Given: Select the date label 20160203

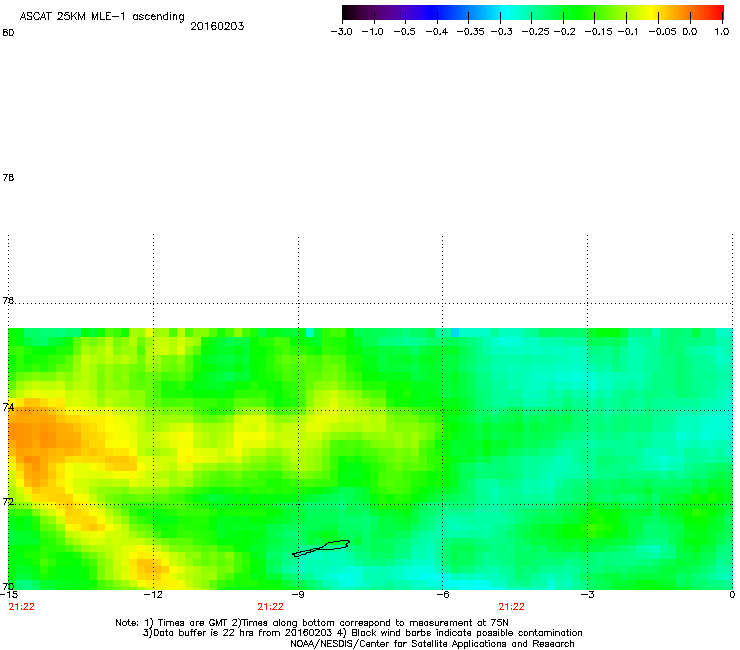Looking at the screenshot, I should (x=217, y=26).
